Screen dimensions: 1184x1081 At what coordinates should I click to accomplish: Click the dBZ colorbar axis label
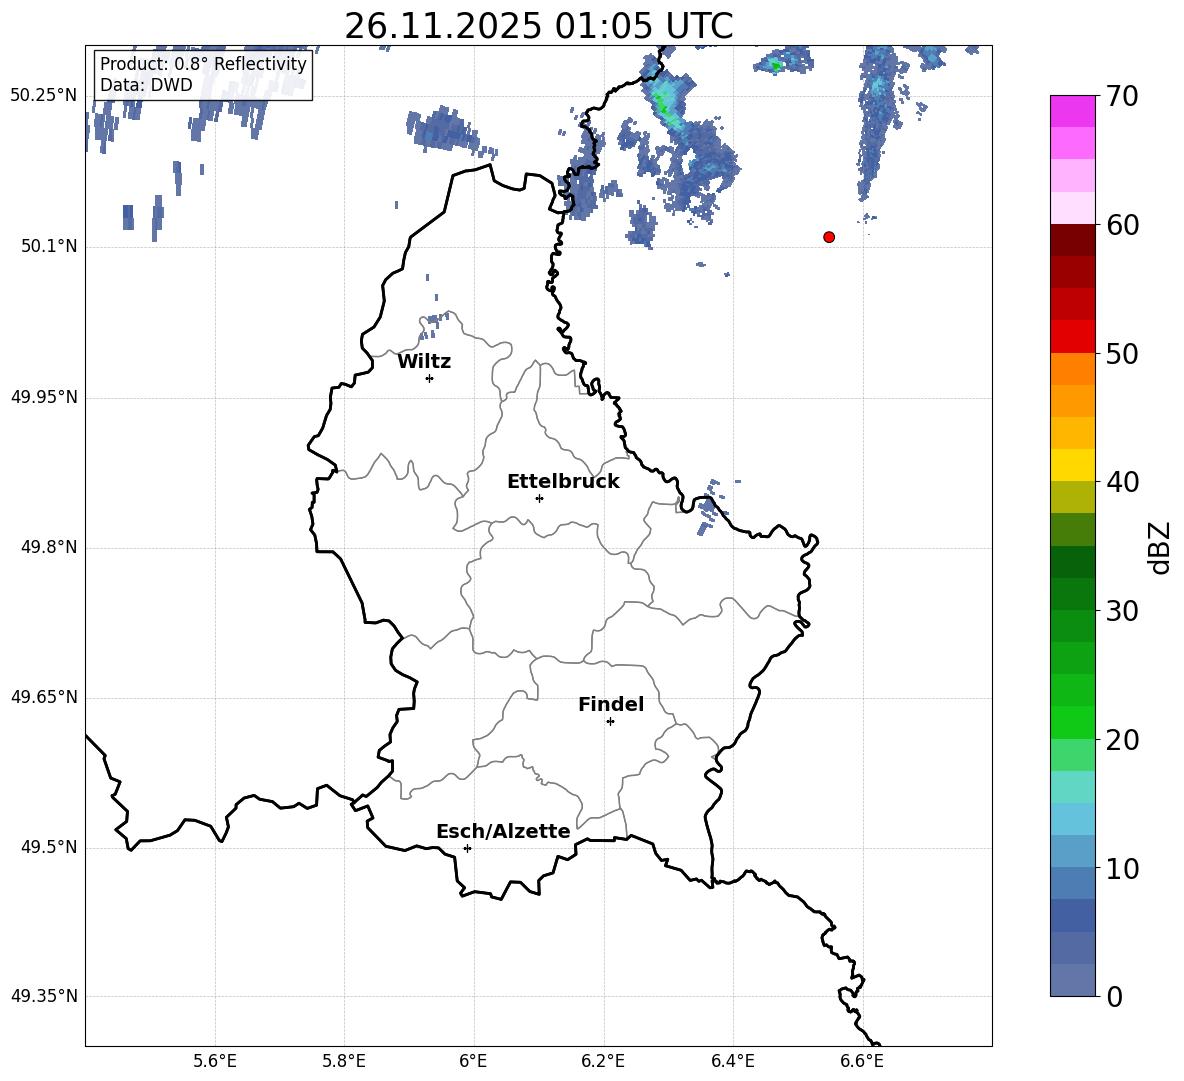click(1161, 547)
